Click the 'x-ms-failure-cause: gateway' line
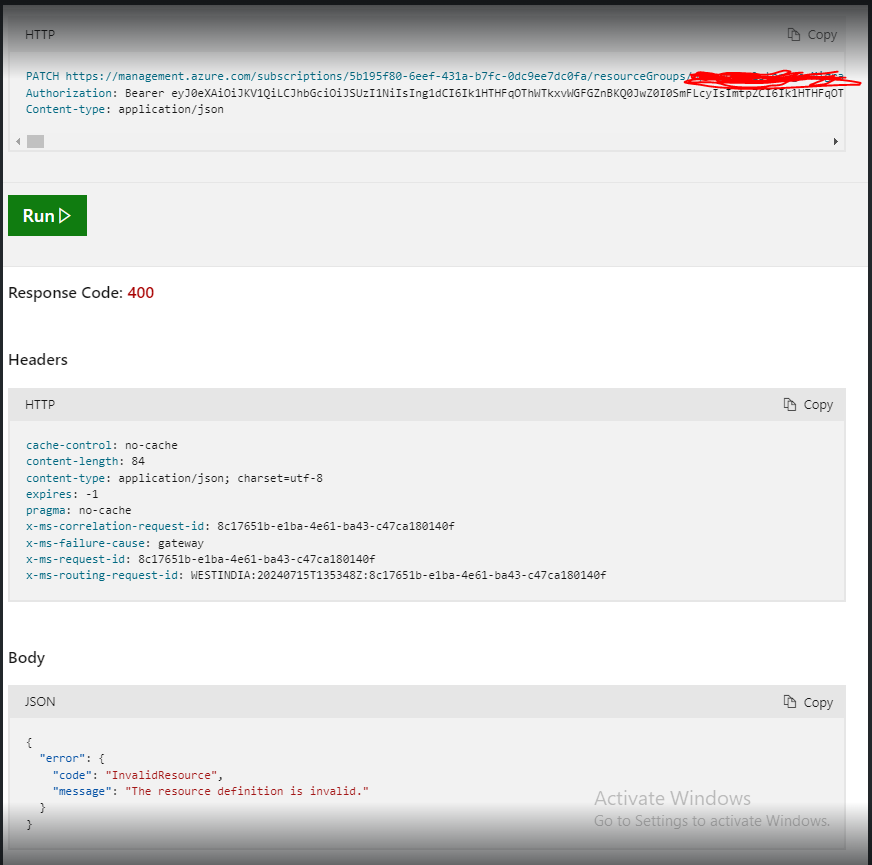 pos(115,543)
